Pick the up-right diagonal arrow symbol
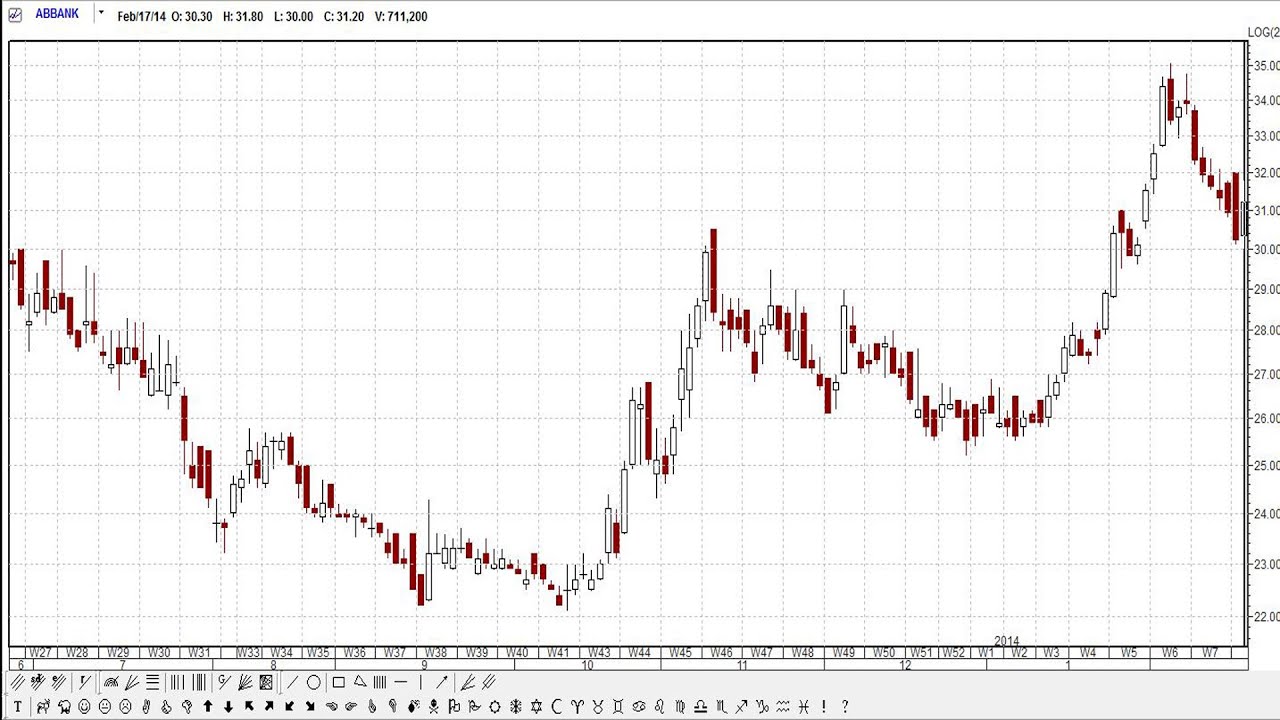This screenshot has width=1280, height=720. click(269, 706)
